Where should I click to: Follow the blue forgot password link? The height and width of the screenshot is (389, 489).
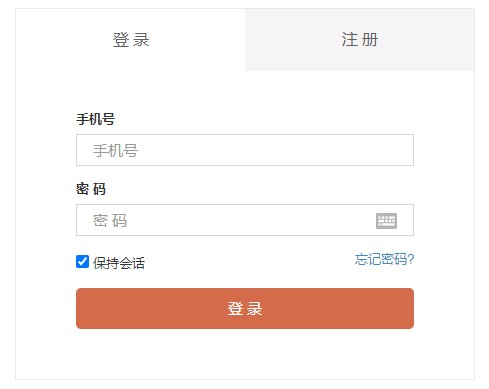click(384, 259)
